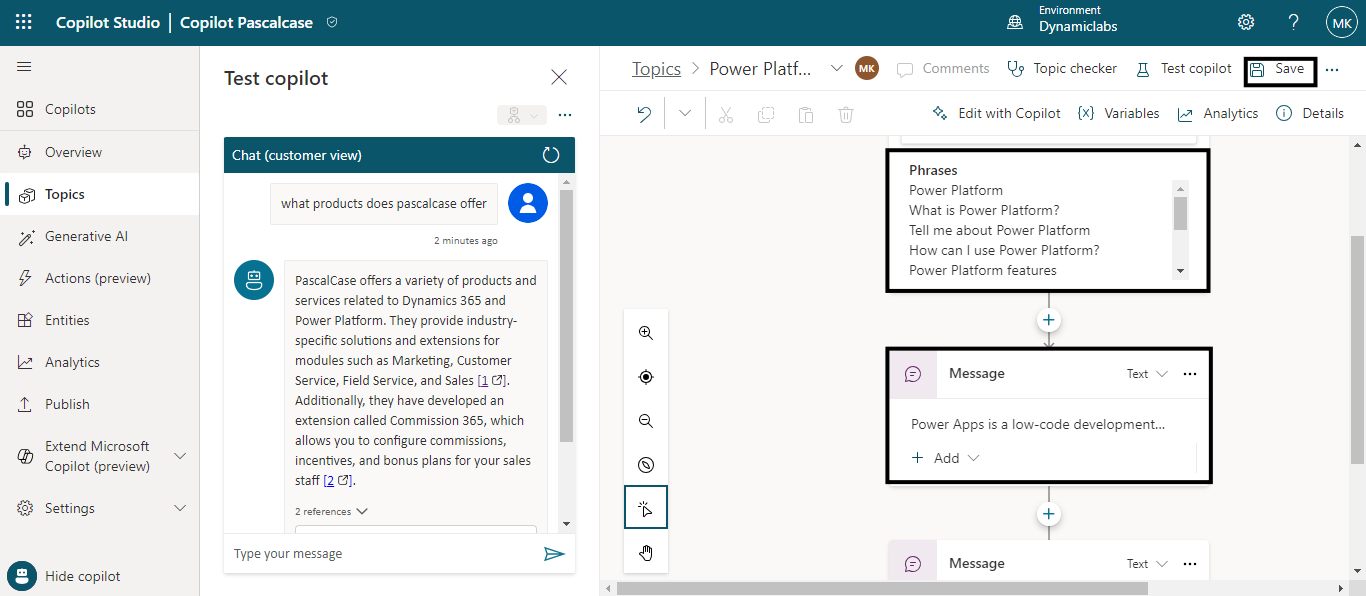Click the center-on-canvas target icon
Image resolution: width=1366 pixels, height=596 pixels.
tap(646, 377)
